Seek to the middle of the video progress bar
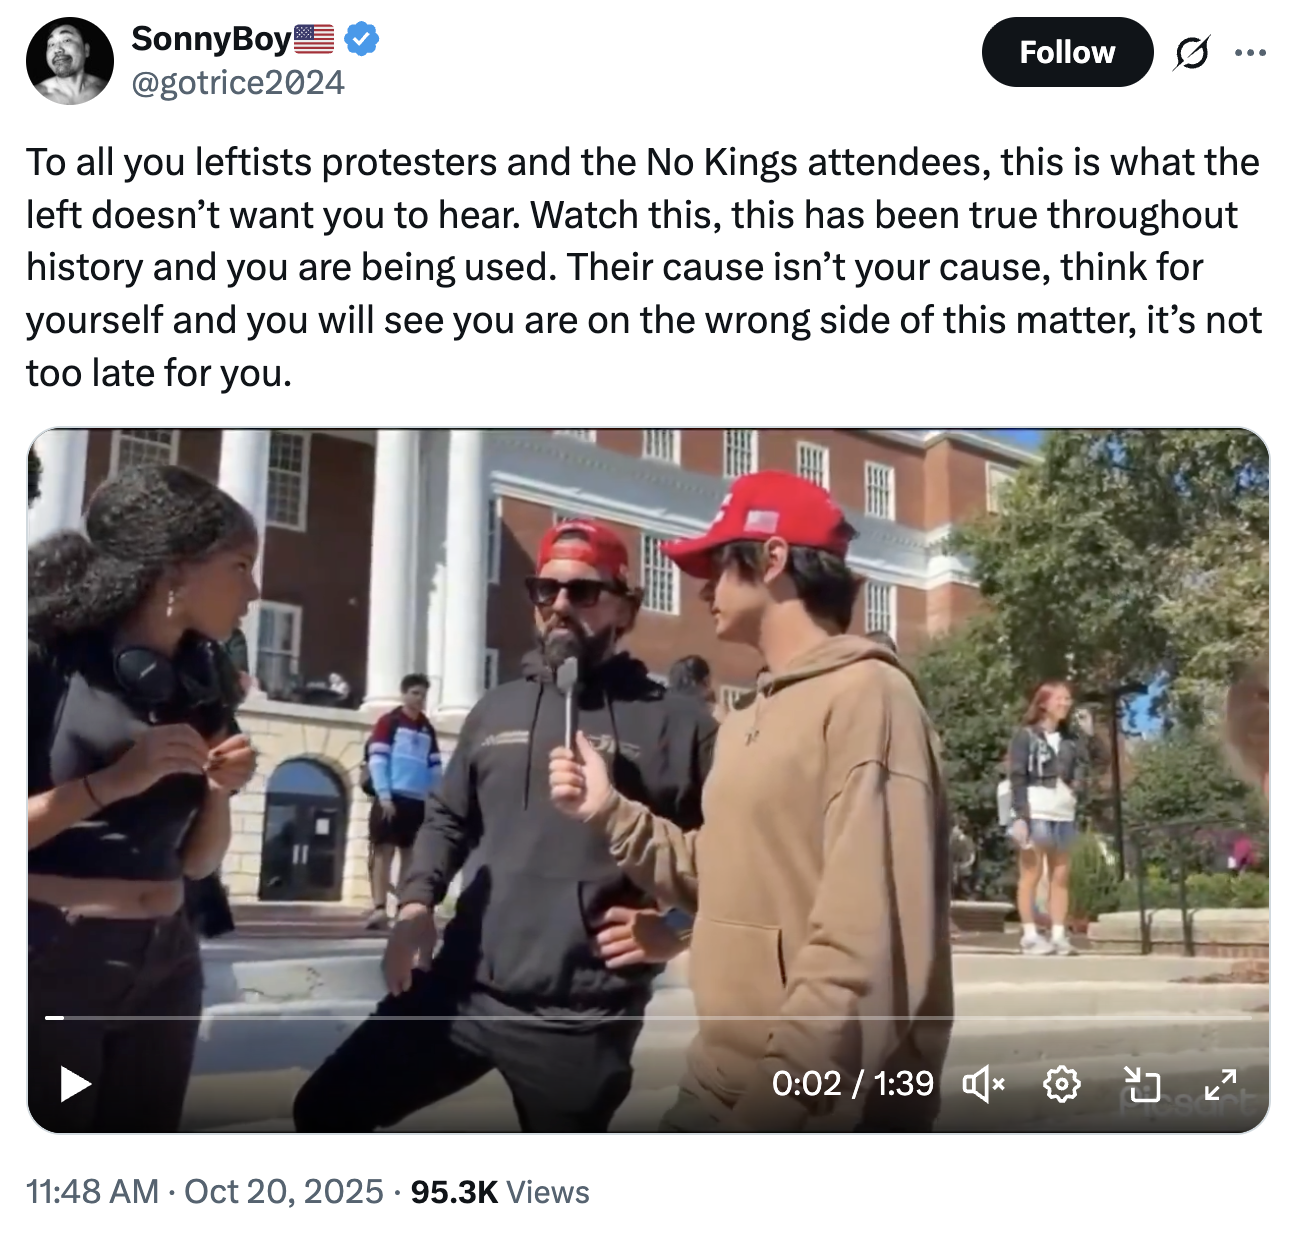This screenshot has width=1302, height=1248. [648, 1018]
